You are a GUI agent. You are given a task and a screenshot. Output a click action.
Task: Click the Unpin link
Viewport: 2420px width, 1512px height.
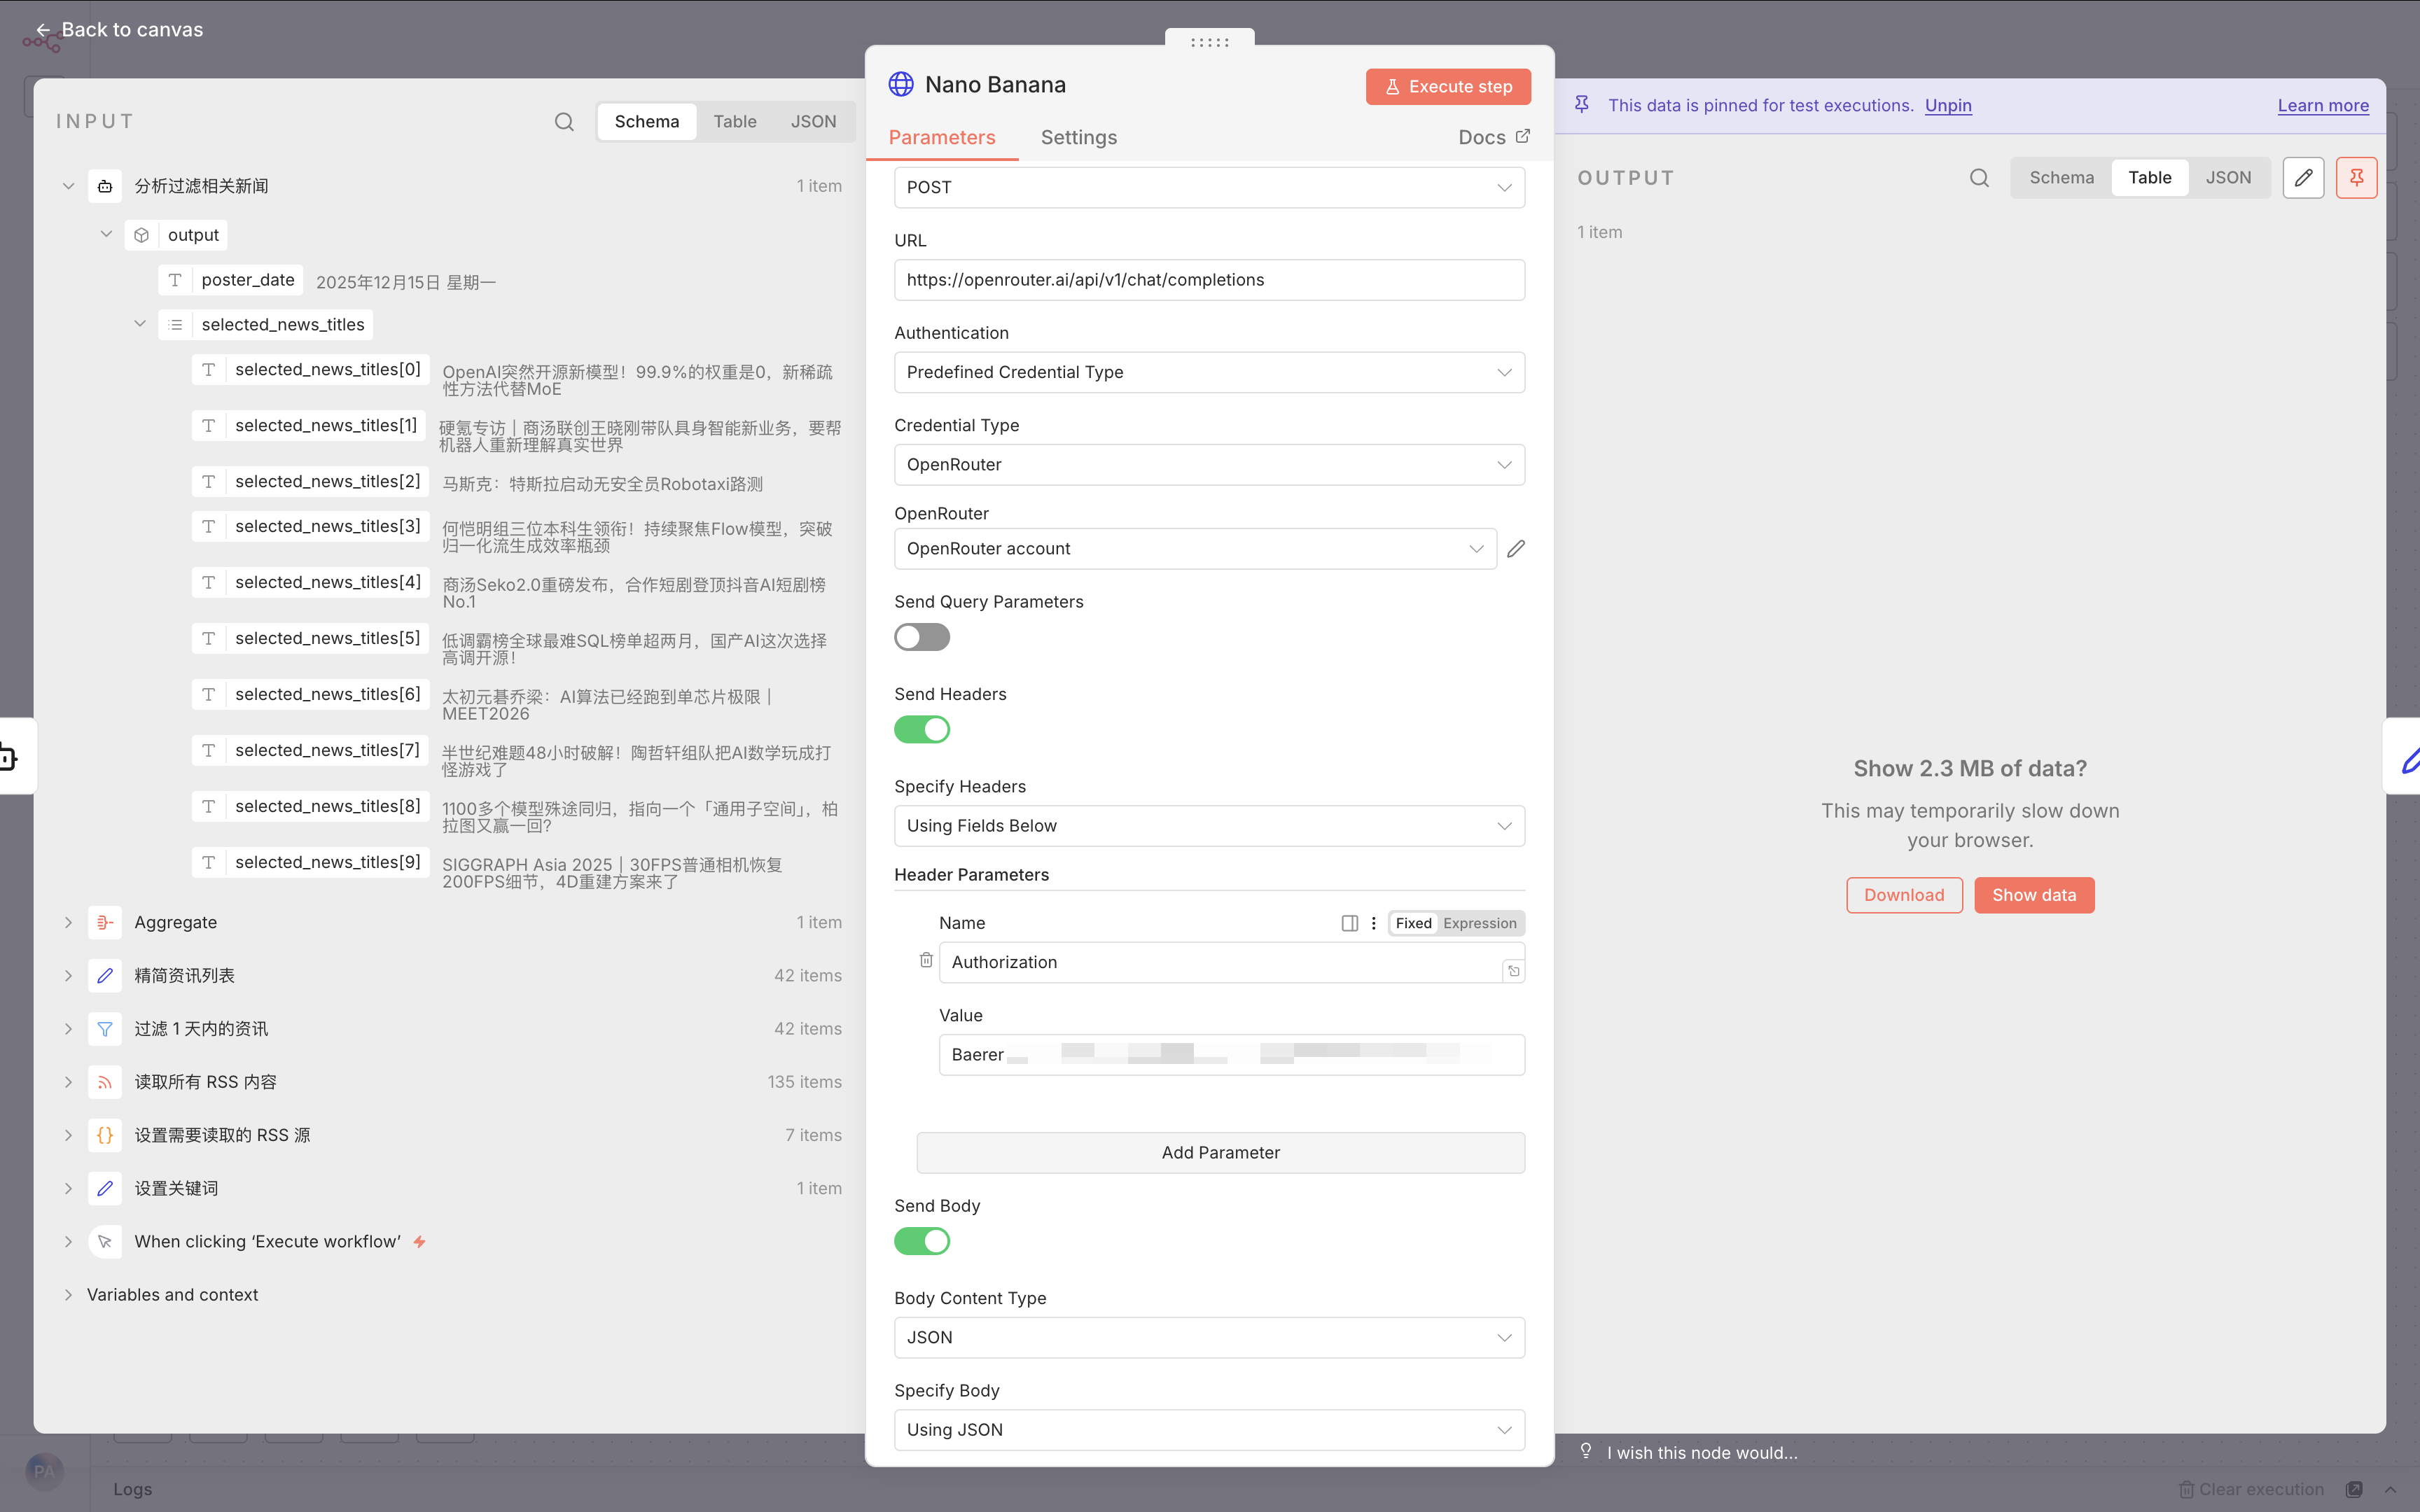[1948, 105]
